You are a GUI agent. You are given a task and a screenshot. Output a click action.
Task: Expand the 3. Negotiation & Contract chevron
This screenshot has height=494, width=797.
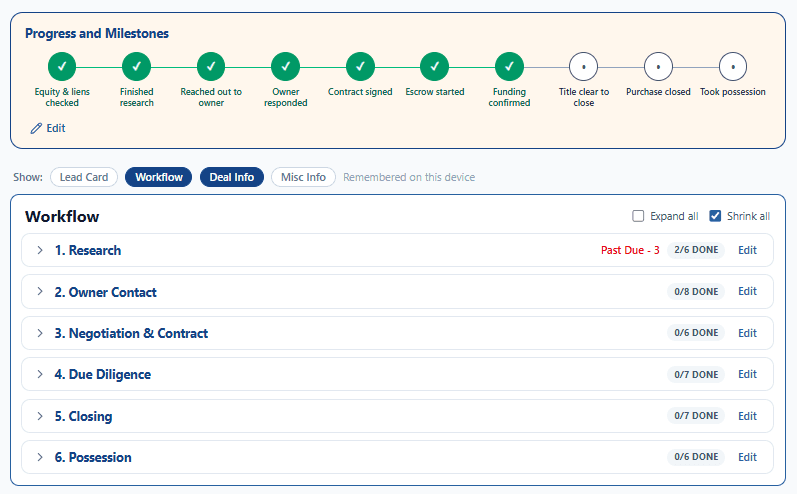(40, 333)
